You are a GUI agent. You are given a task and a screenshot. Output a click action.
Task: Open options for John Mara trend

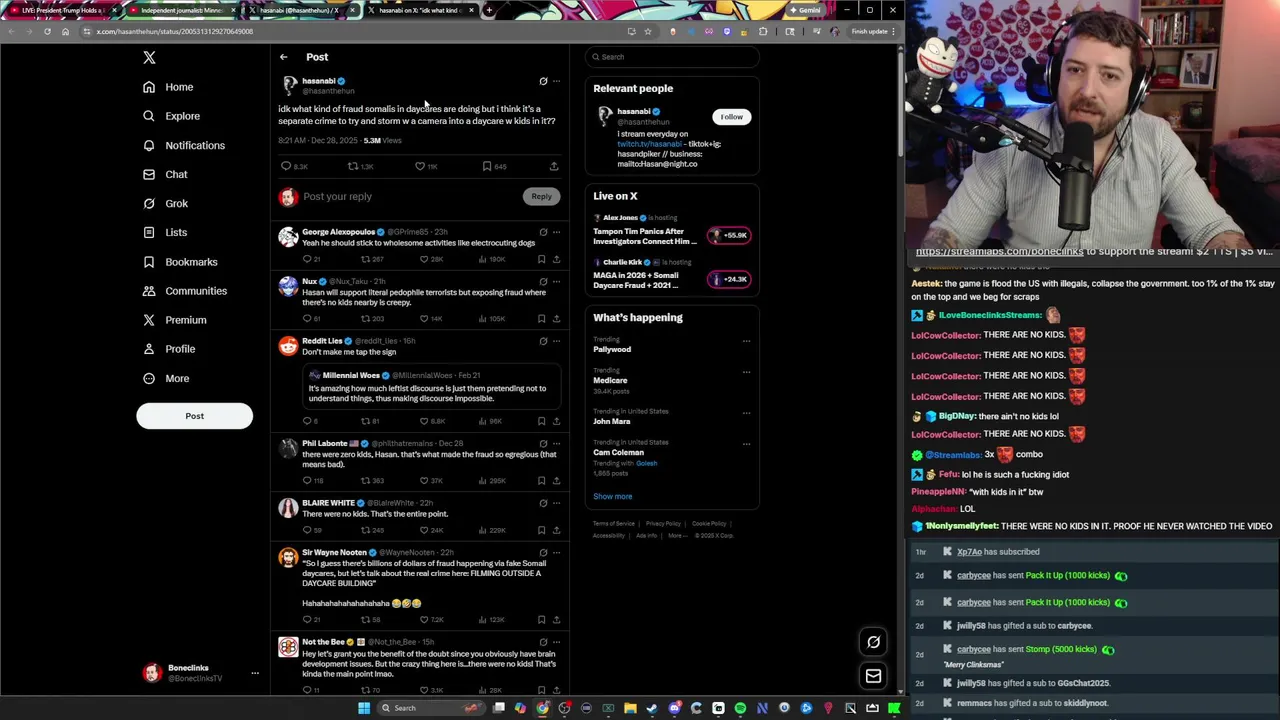(746, 413)
